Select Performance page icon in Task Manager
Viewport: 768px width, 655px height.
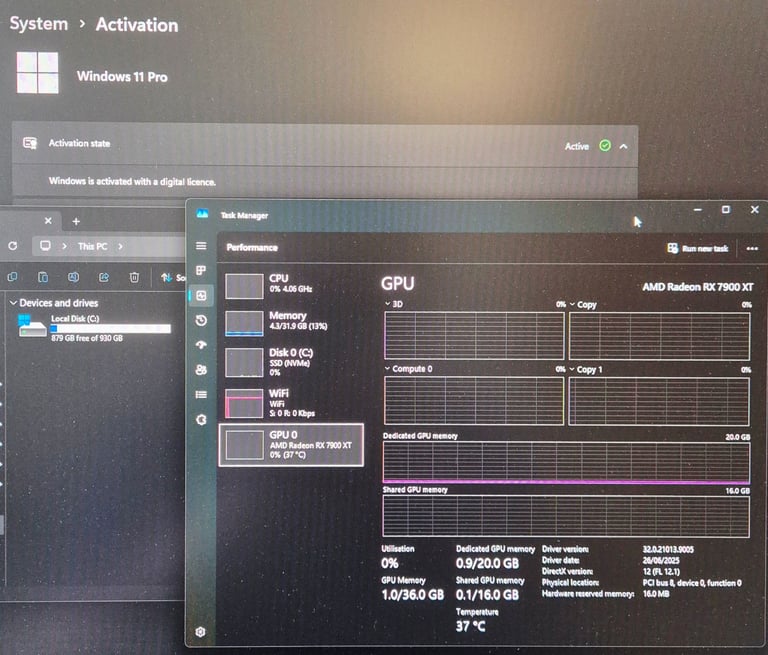tap(201, 295)
